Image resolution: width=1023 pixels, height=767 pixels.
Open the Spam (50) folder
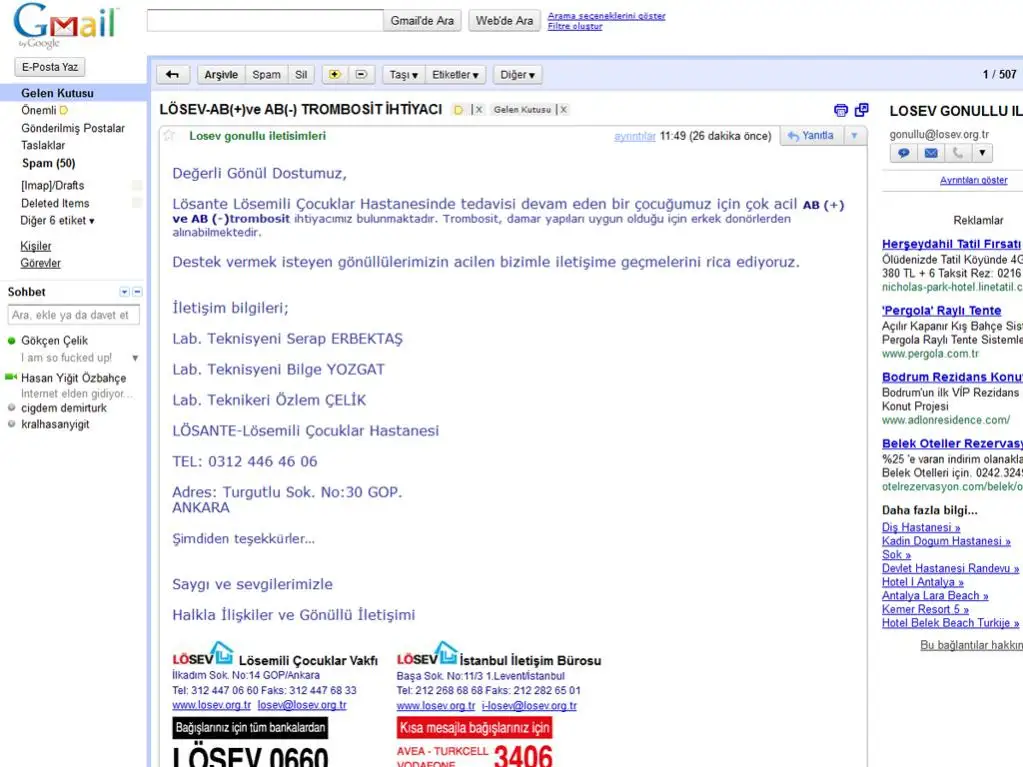(x=48, y=163)
